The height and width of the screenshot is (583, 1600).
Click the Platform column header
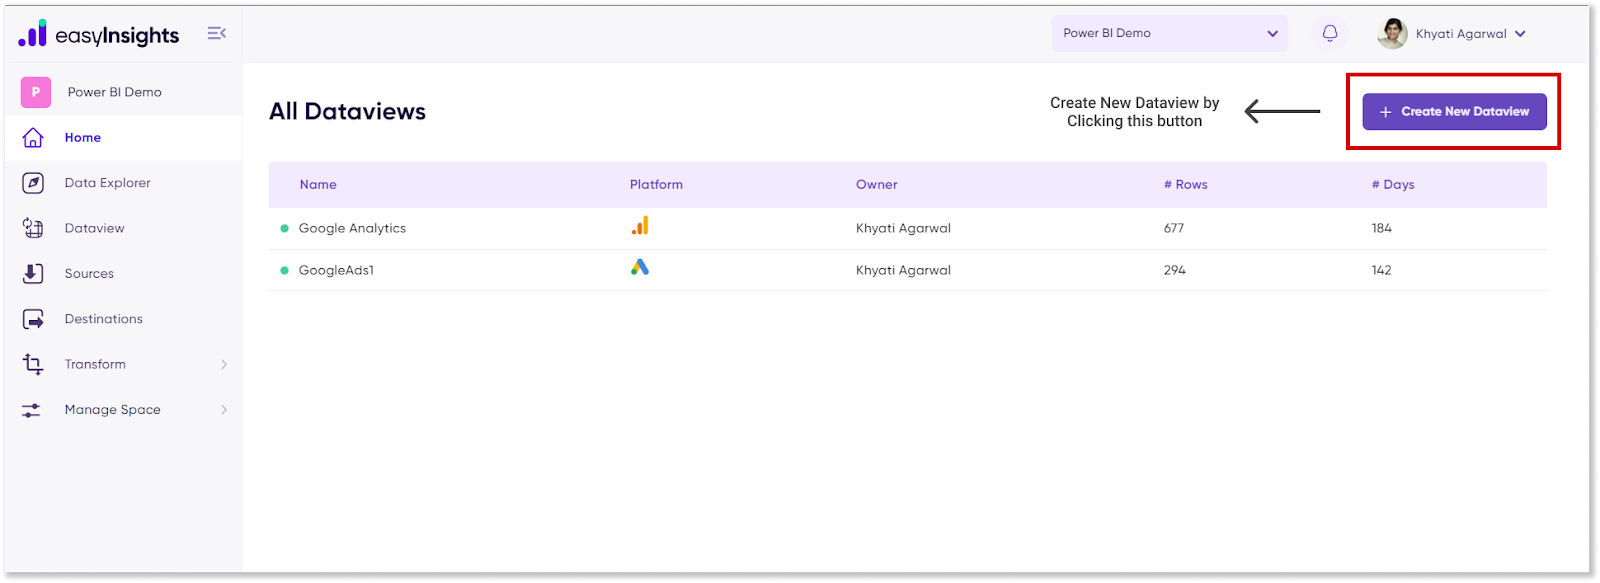coord(656,184)
